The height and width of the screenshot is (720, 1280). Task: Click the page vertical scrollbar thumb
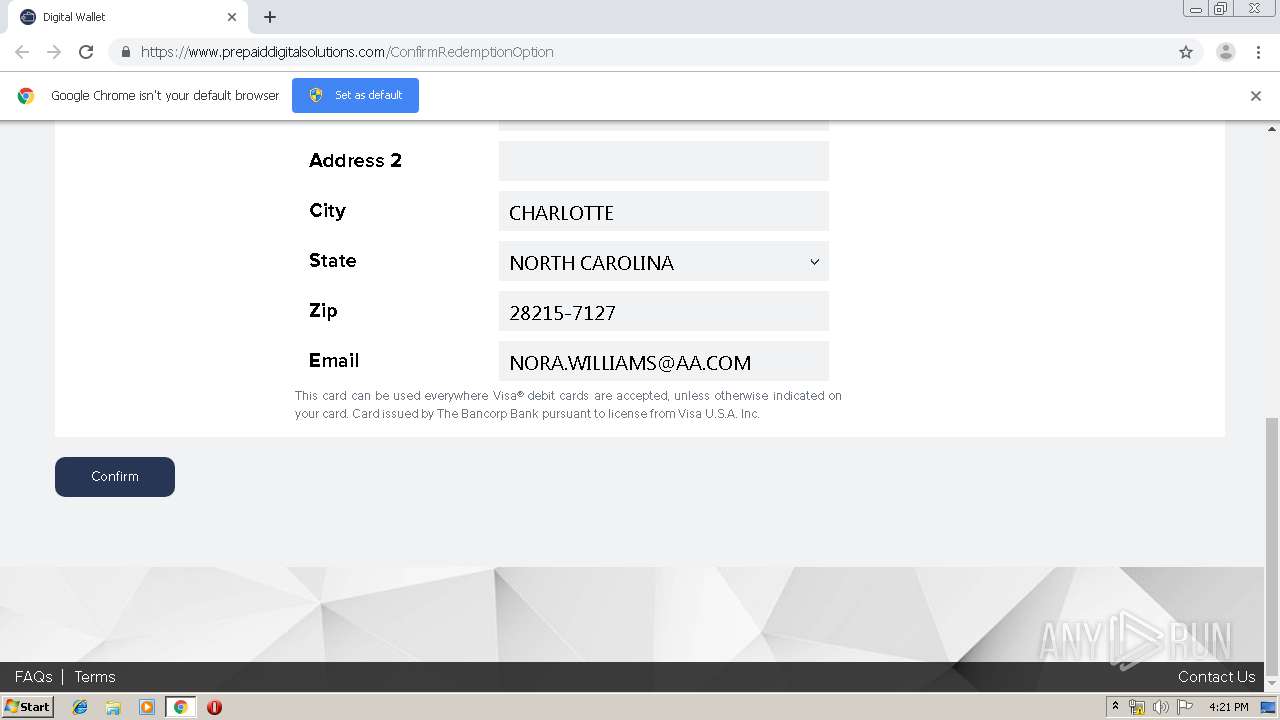tap(1272, 547)
